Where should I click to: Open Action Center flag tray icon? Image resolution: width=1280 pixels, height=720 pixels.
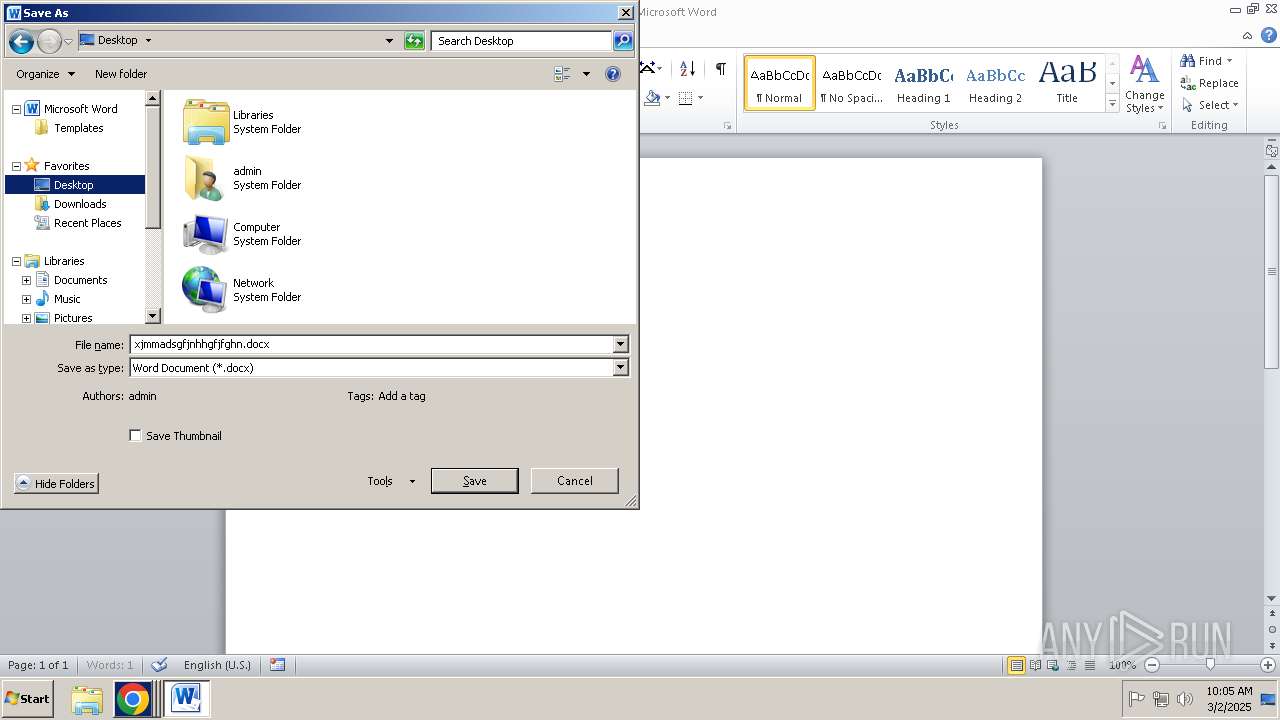tap(1136, 699)
